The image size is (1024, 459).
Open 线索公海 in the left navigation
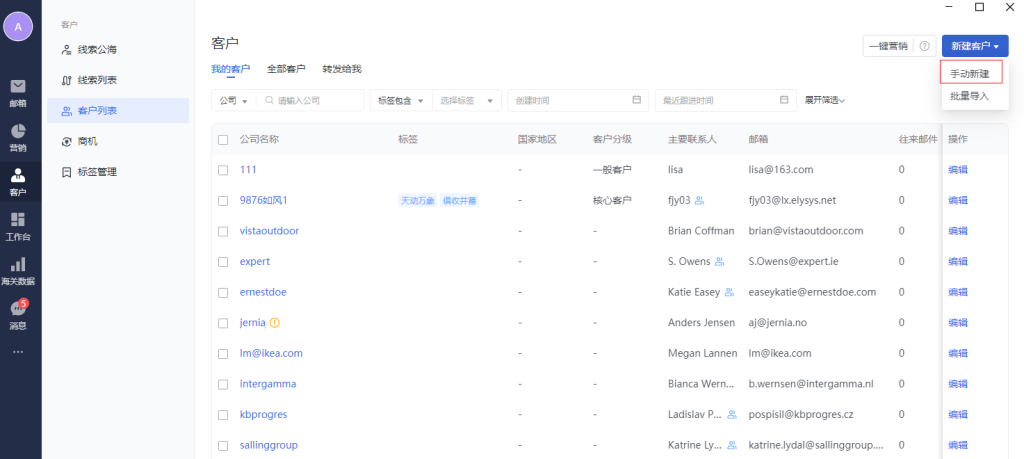coord(104,49)
